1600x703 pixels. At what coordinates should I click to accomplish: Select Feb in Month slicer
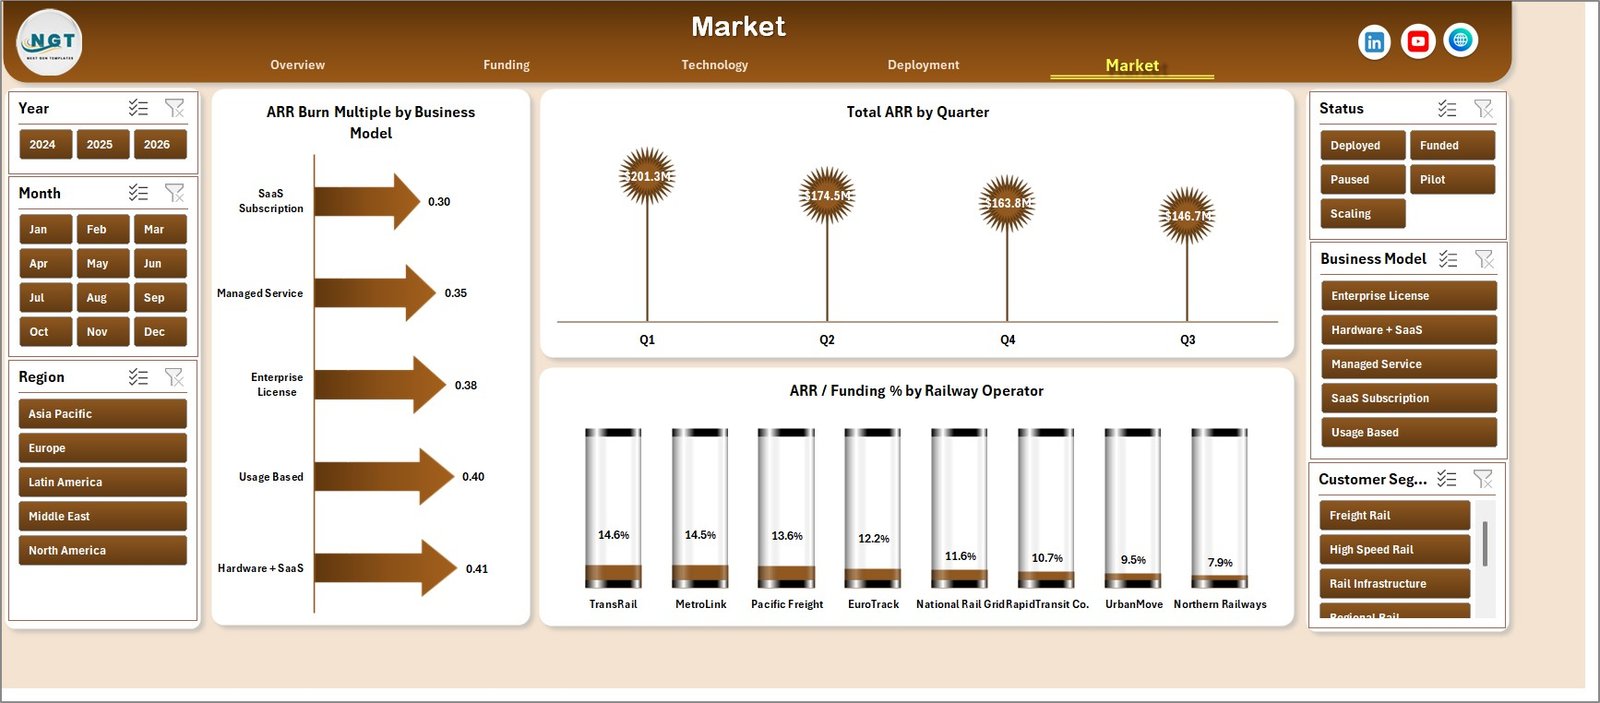click(x=102, y=229)
